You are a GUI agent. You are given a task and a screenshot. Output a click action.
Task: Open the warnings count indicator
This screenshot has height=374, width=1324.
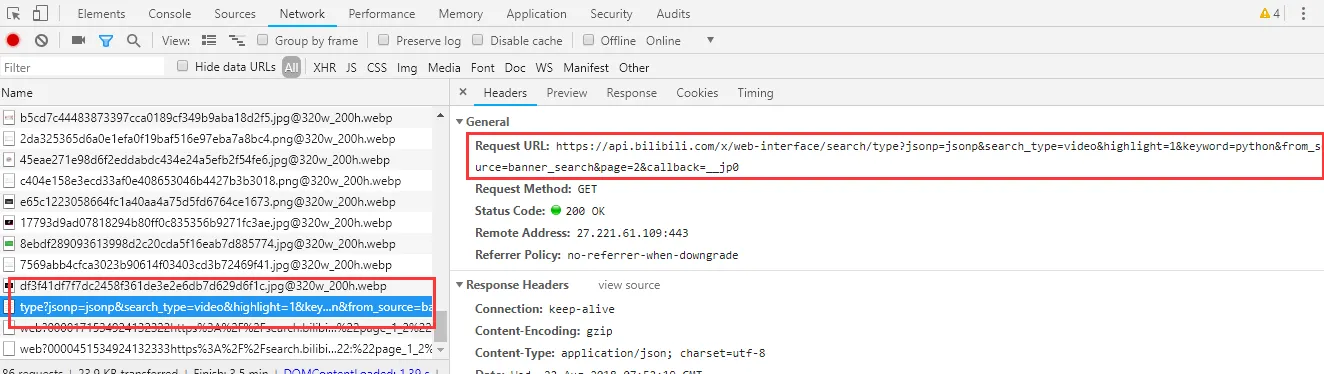coord(1270,14)
